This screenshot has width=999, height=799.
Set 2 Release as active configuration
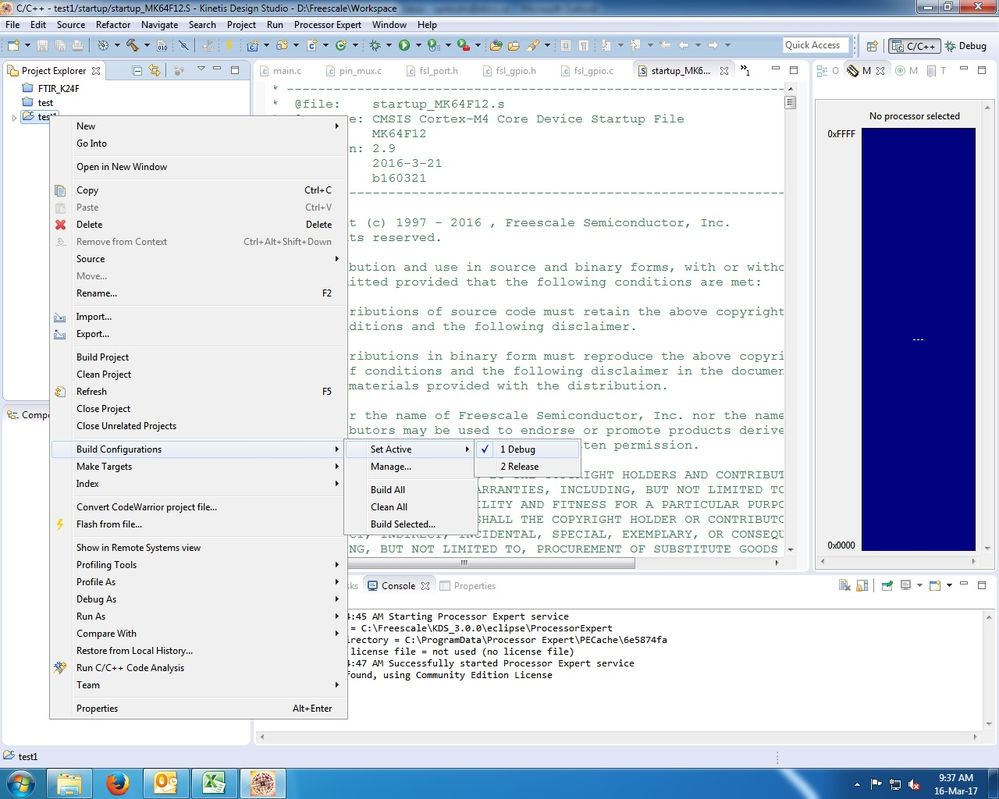(528, 466)
